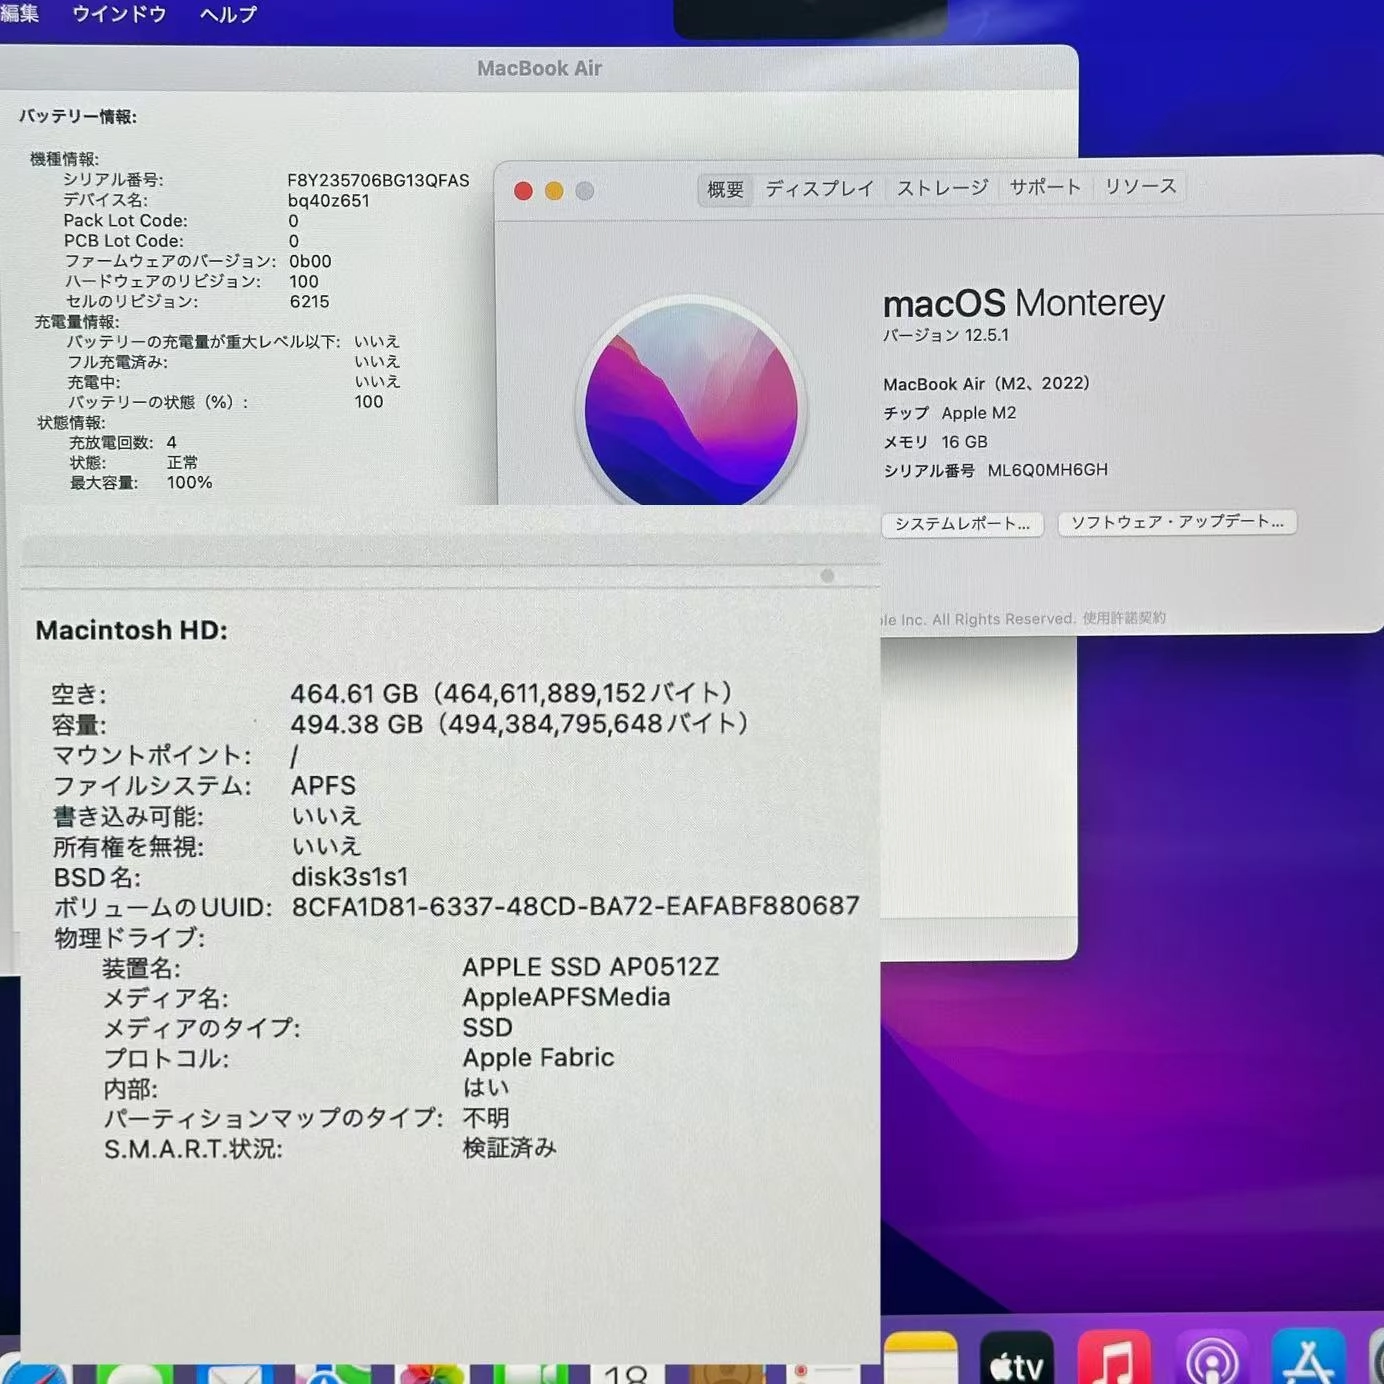Viewport: 1384px width, 1384px height.
Task: Open the Music app icon
Action: tap(1113, 1363)
